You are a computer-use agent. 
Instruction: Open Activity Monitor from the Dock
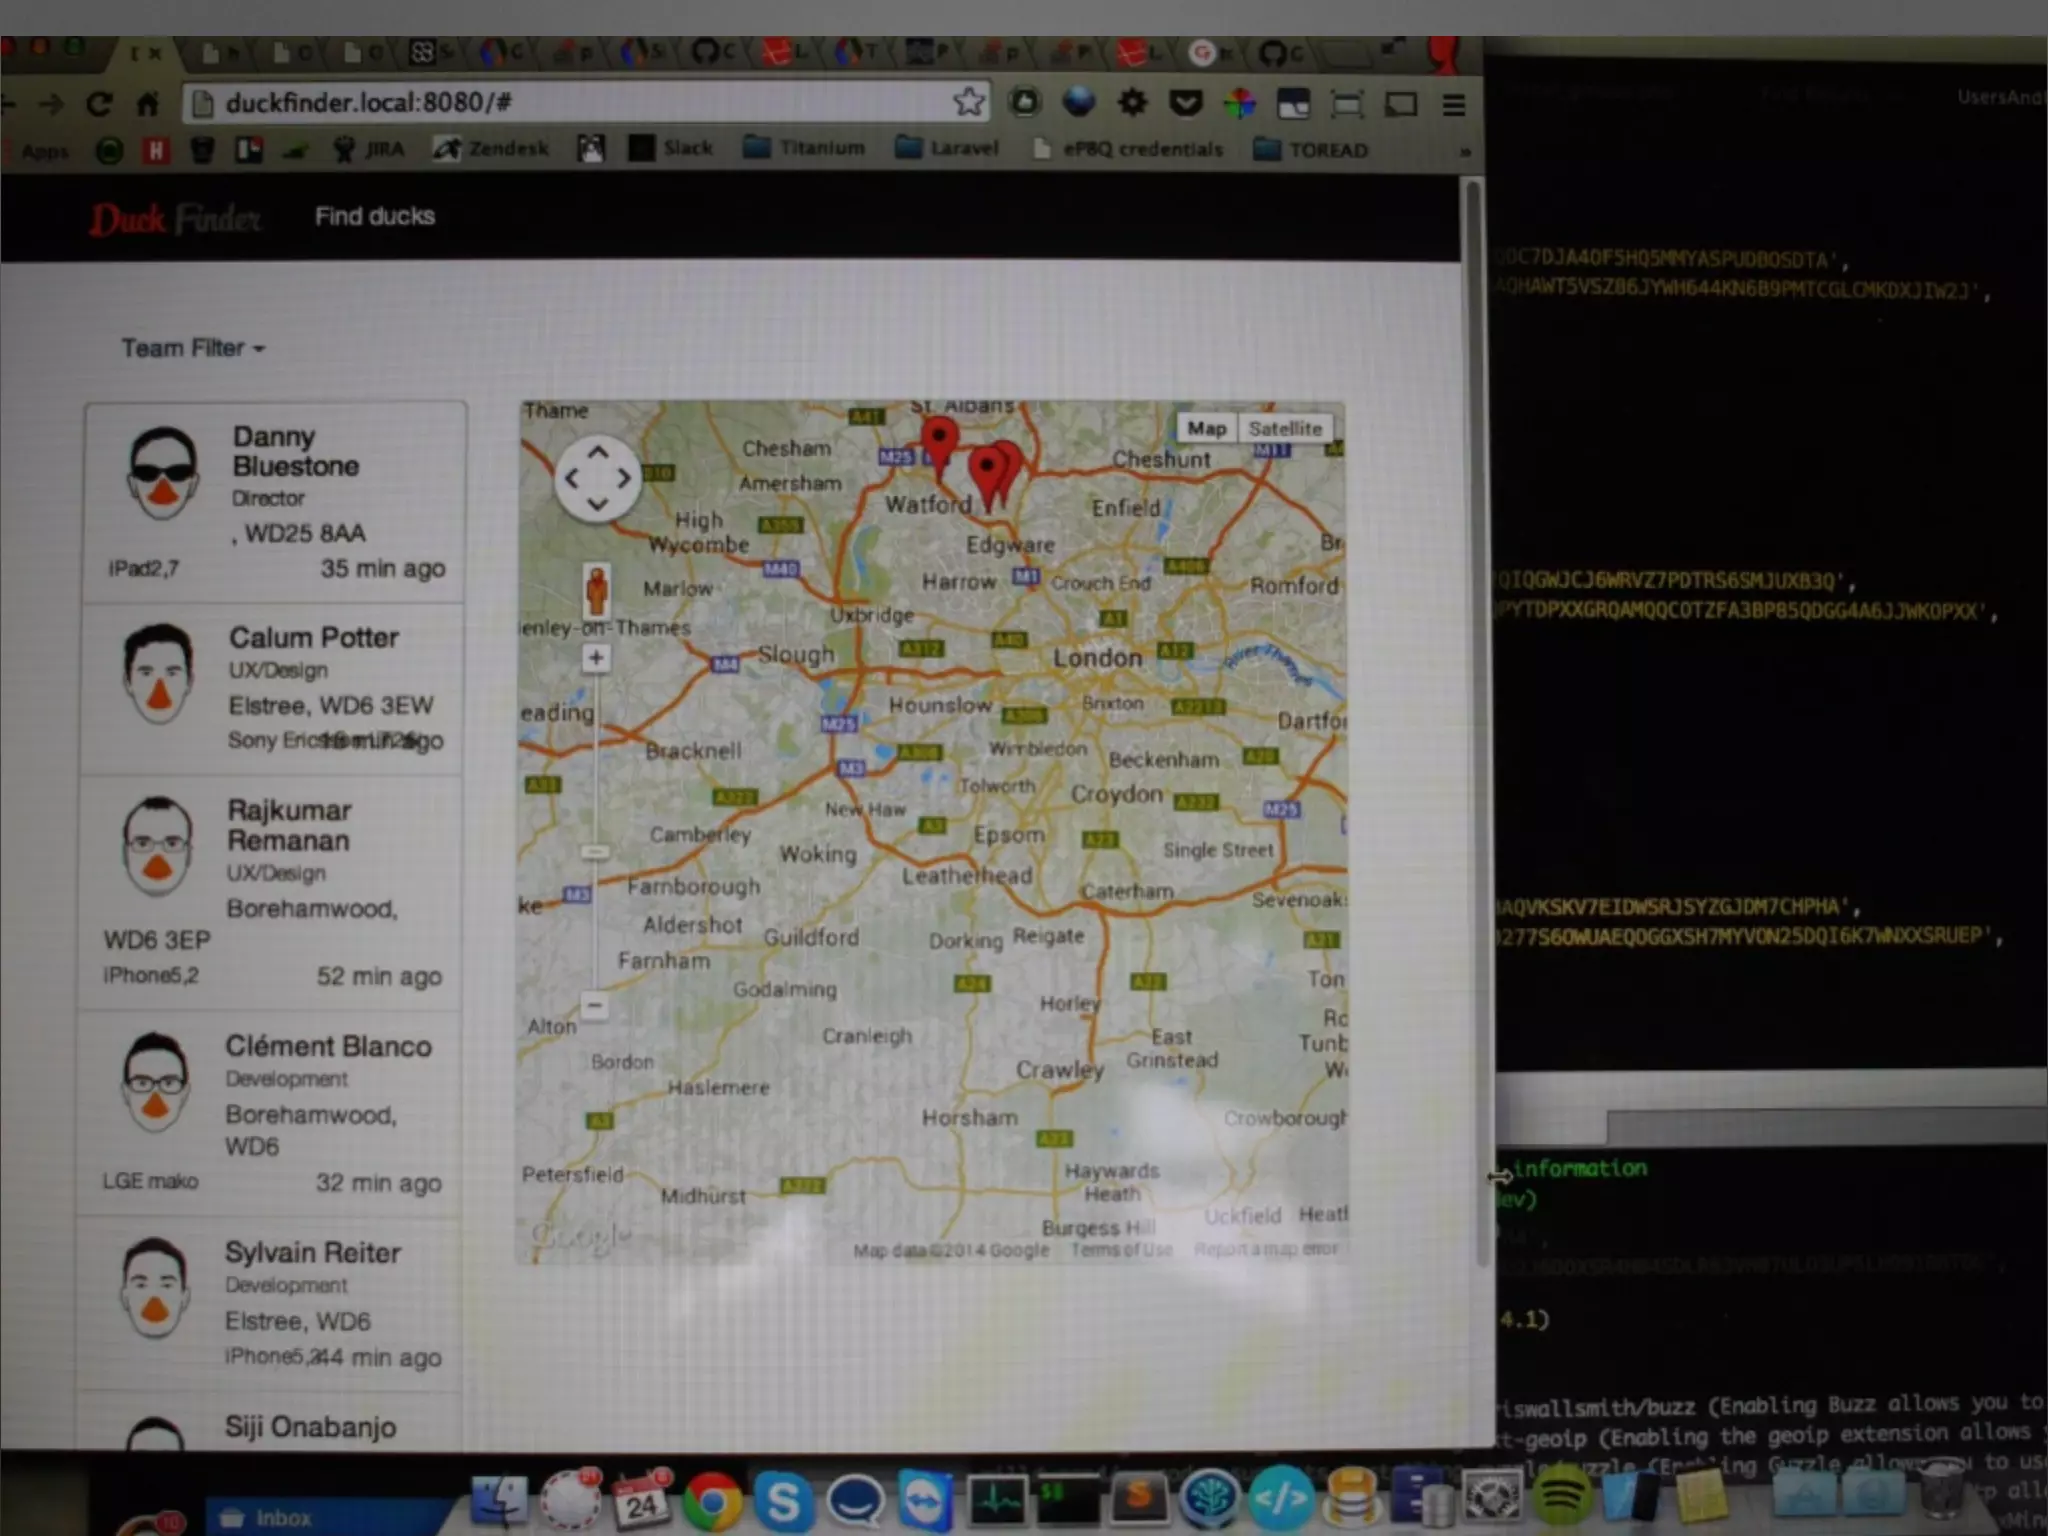[x=996, y=1499]
